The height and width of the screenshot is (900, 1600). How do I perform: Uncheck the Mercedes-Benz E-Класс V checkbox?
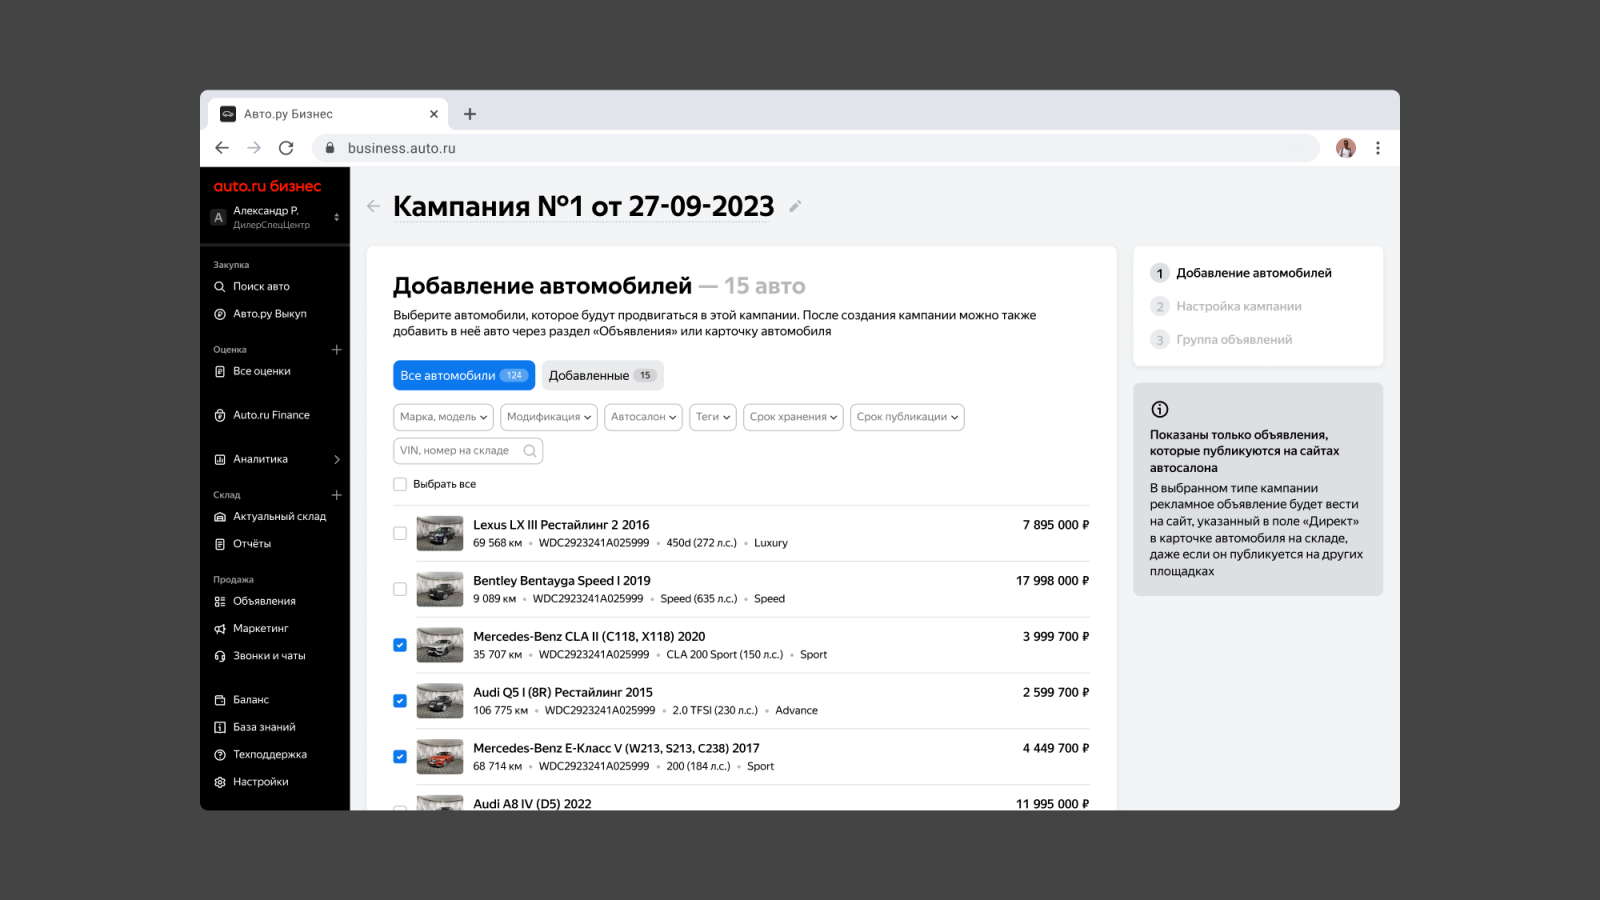[400, 757]
